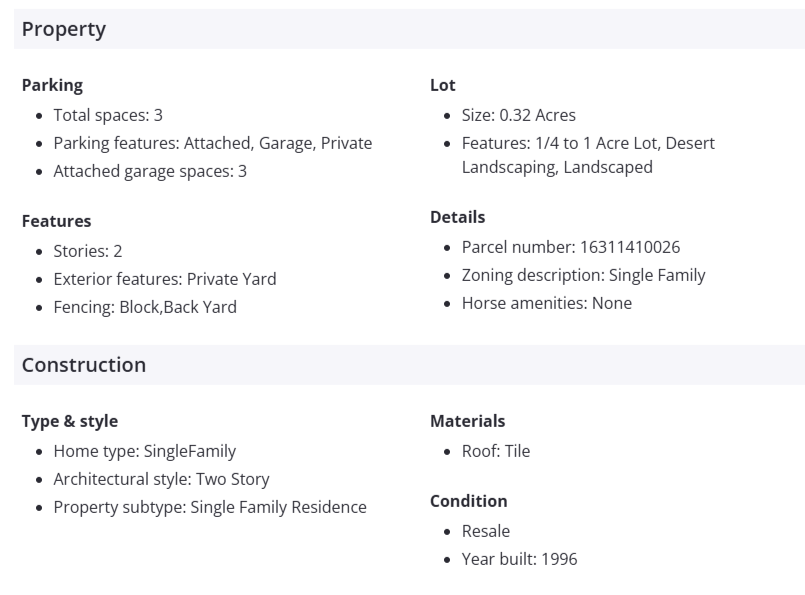Click the Architectural style: Two Story line

point(161,479)
